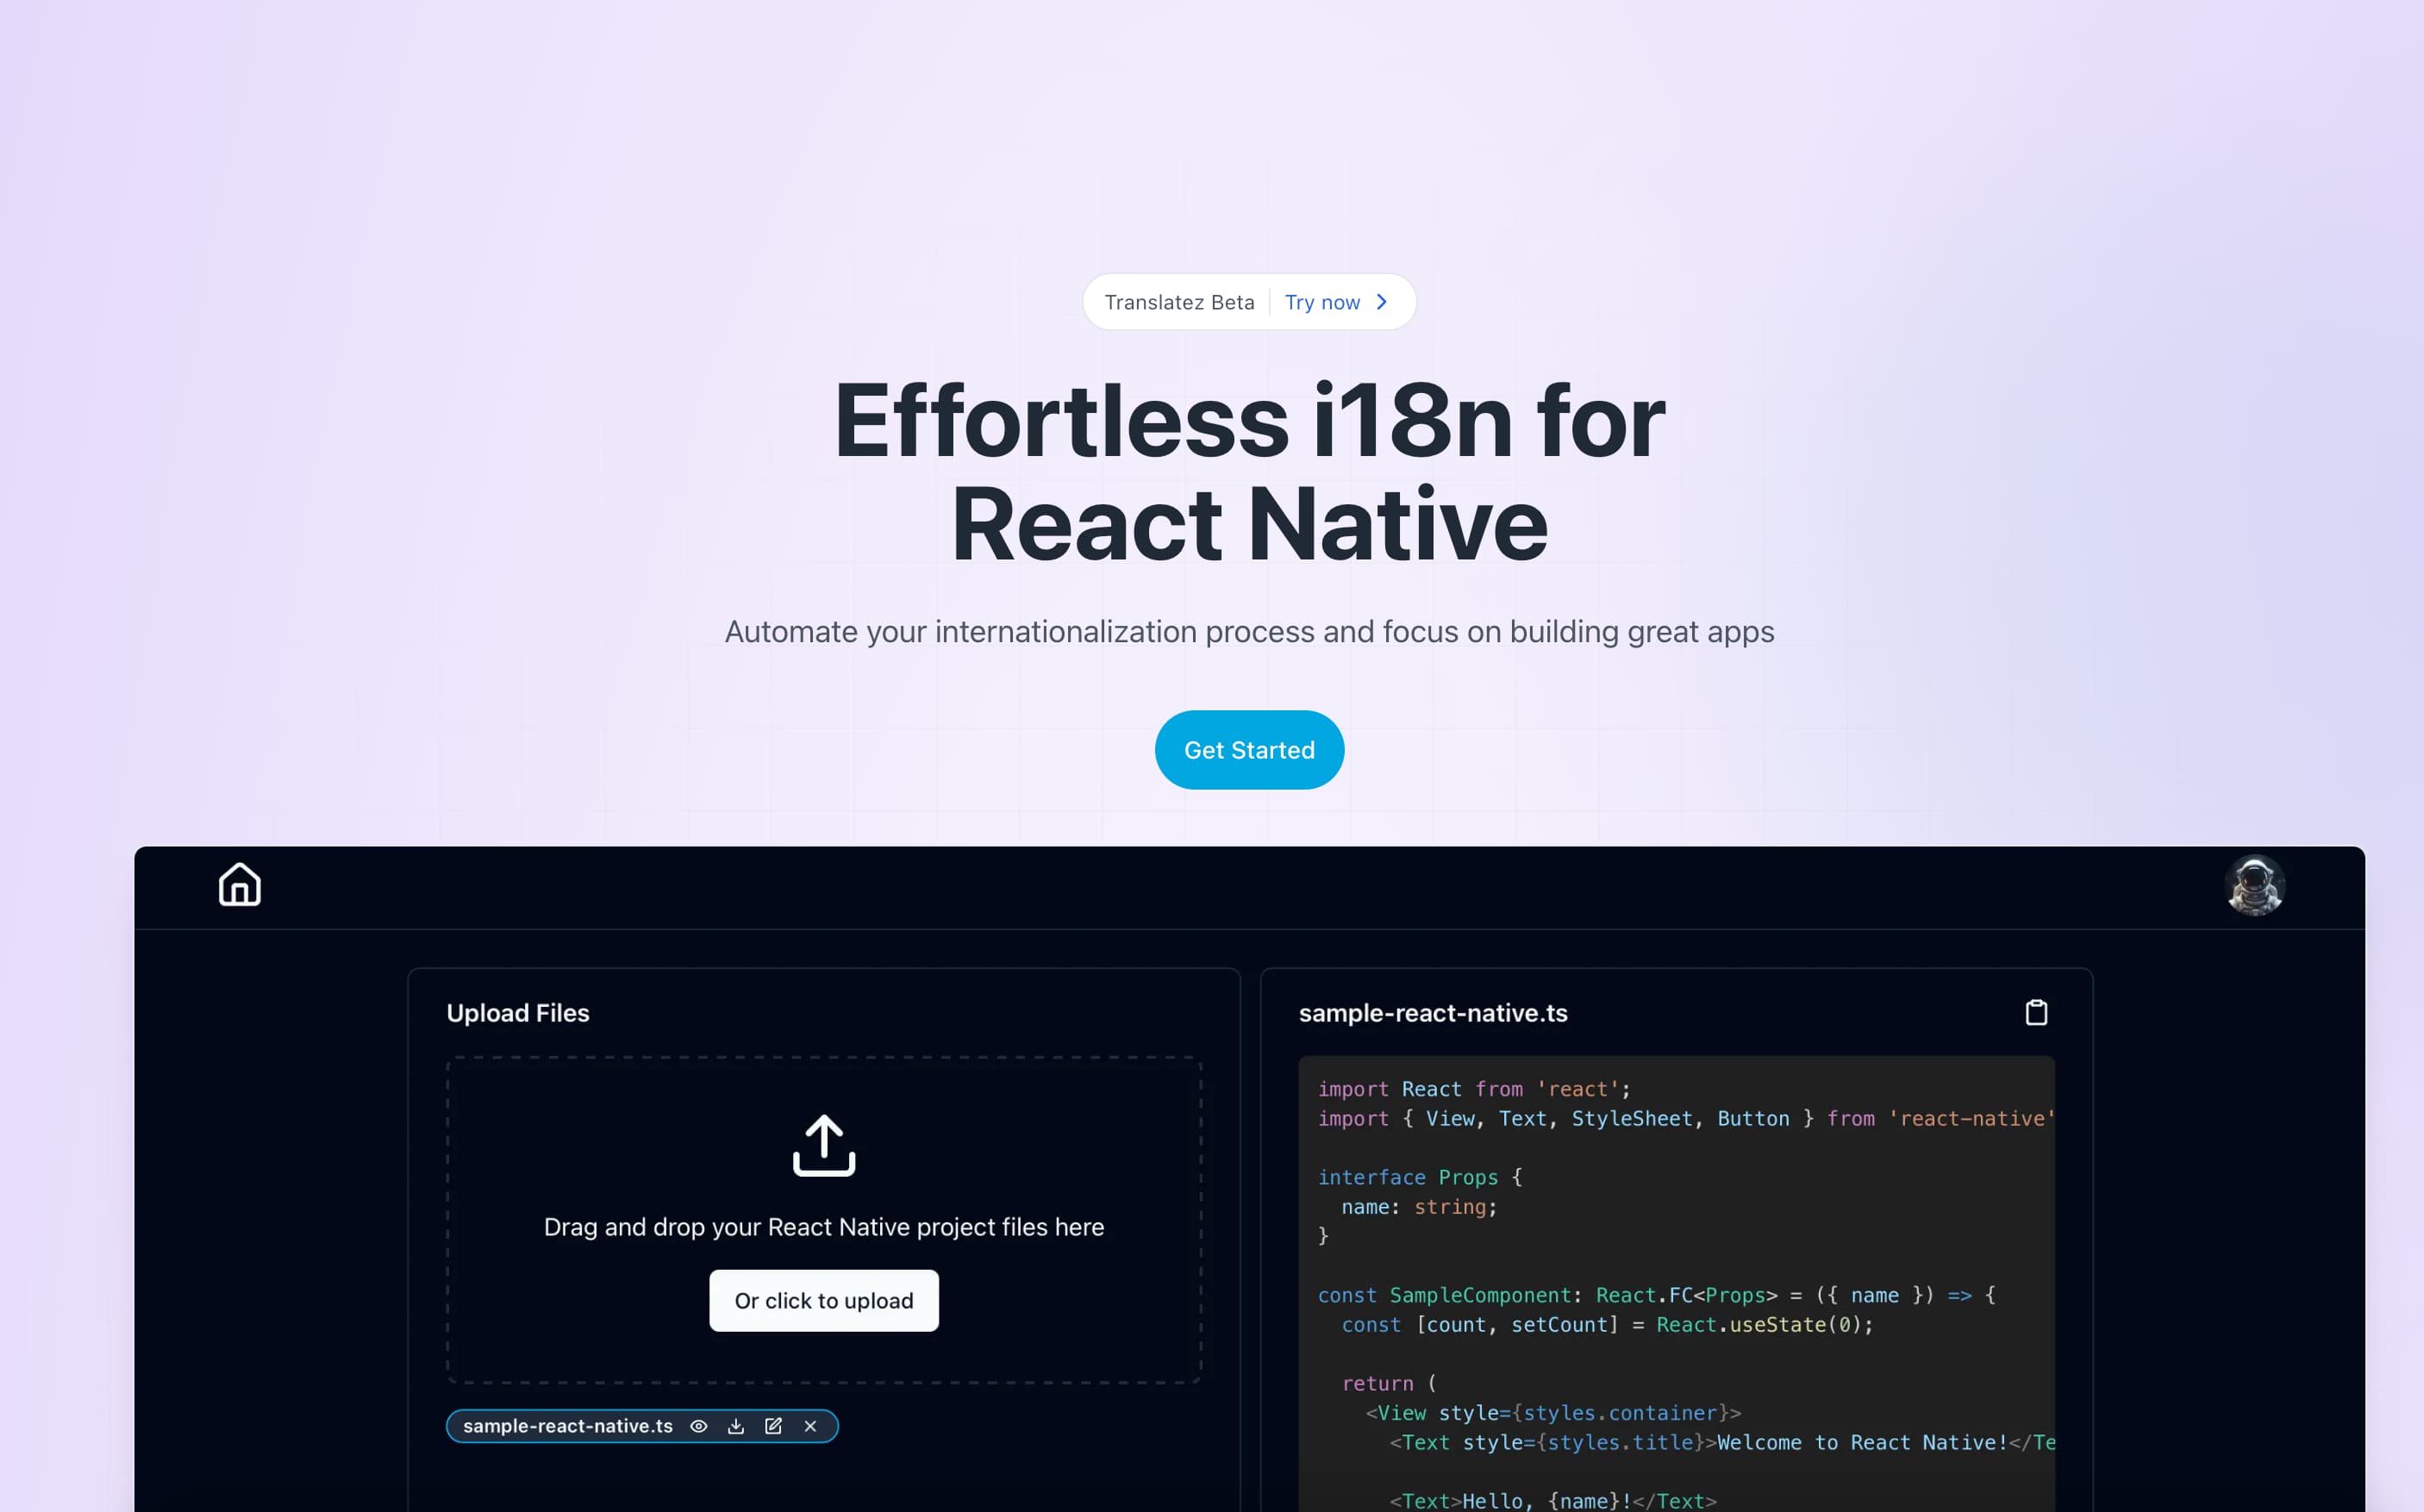Click the interface Props code line
Viewport: 2424px width, 1512px height.
pos(1420,1177)
